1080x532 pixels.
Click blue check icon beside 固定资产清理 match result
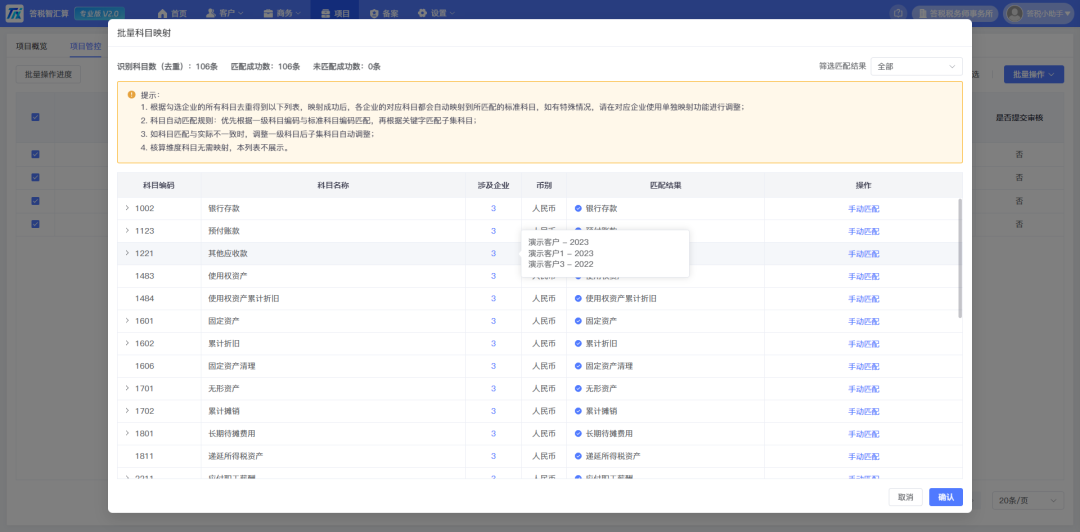tap(579, 366)
